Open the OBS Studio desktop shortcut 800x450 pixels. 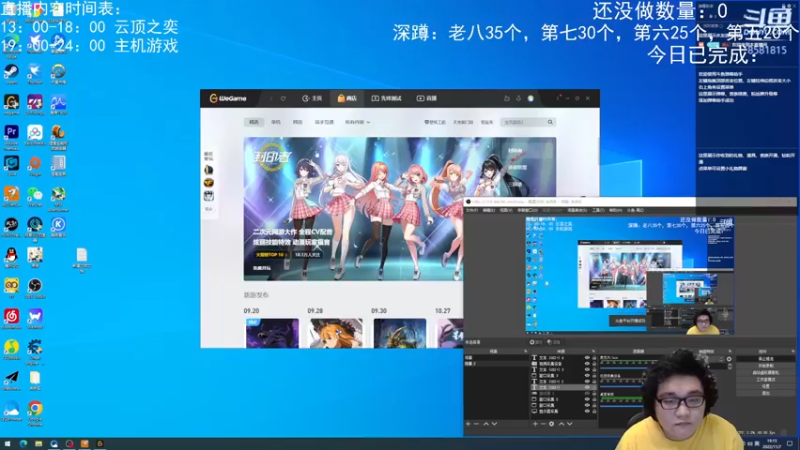click(35, 285)
